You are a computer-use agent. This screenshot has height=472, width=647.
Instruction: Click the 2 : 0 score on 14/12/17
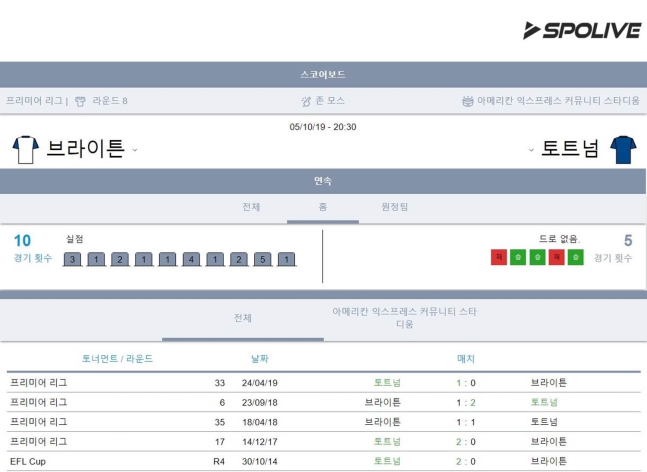click(x=466, y=442)
